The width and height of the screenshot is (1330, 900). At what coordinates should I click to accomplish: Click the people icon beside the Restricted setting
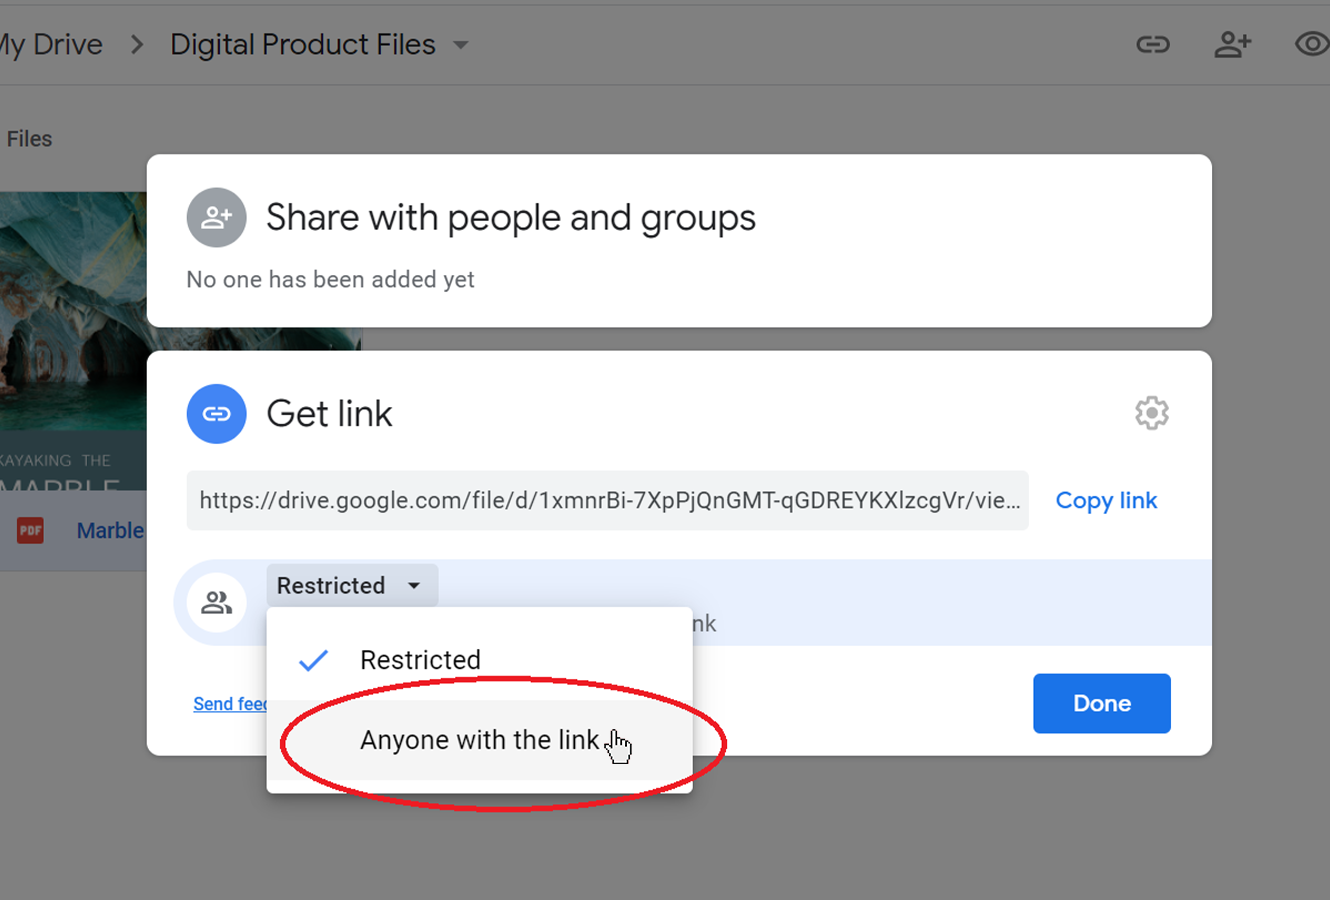point(216,602)
